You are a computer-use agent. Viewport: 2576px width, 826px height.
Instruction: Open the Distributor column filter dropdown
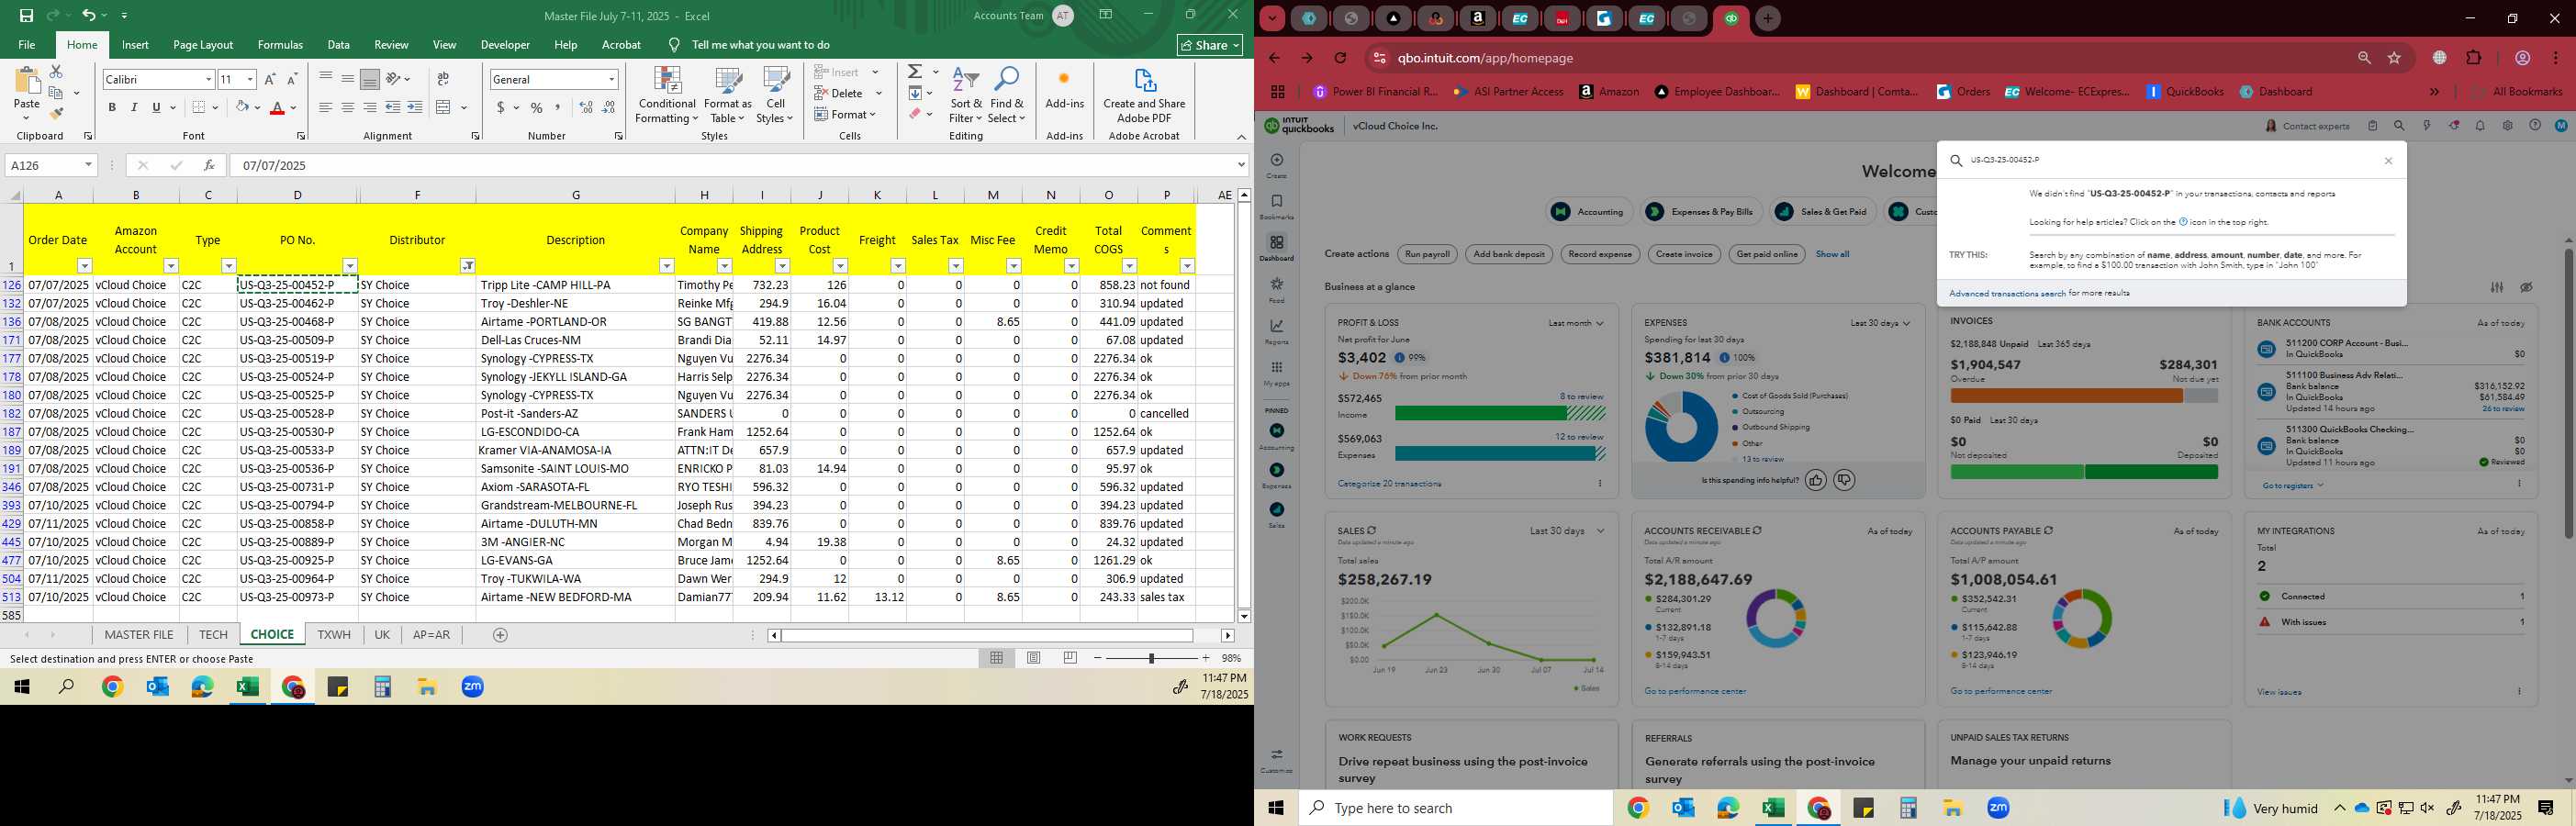click(x=467, y=266)
